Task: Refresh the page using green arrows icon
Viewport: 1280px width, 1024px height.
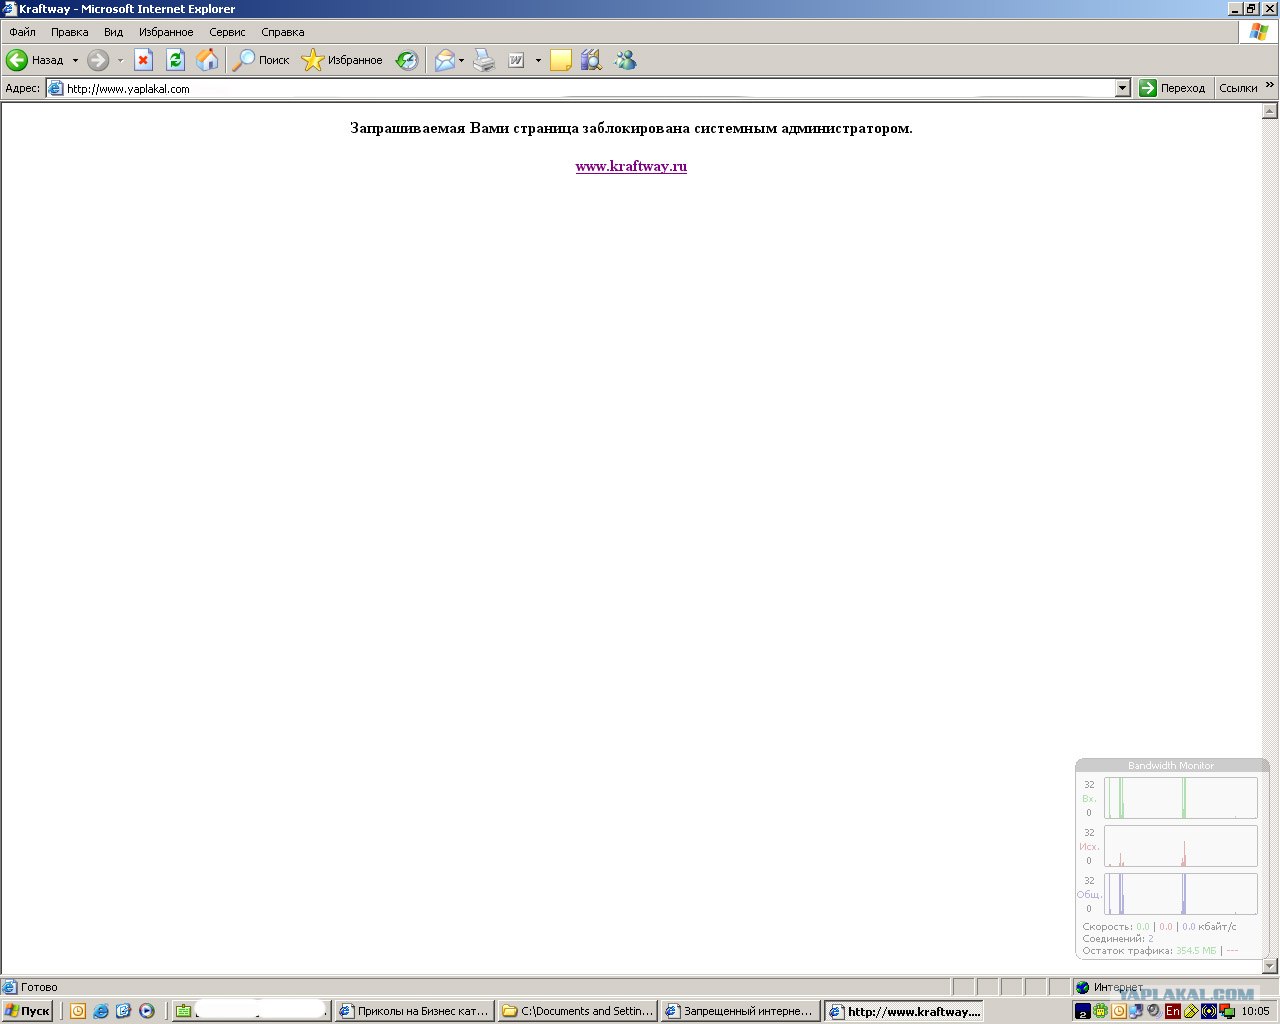Action: point(176,60)
